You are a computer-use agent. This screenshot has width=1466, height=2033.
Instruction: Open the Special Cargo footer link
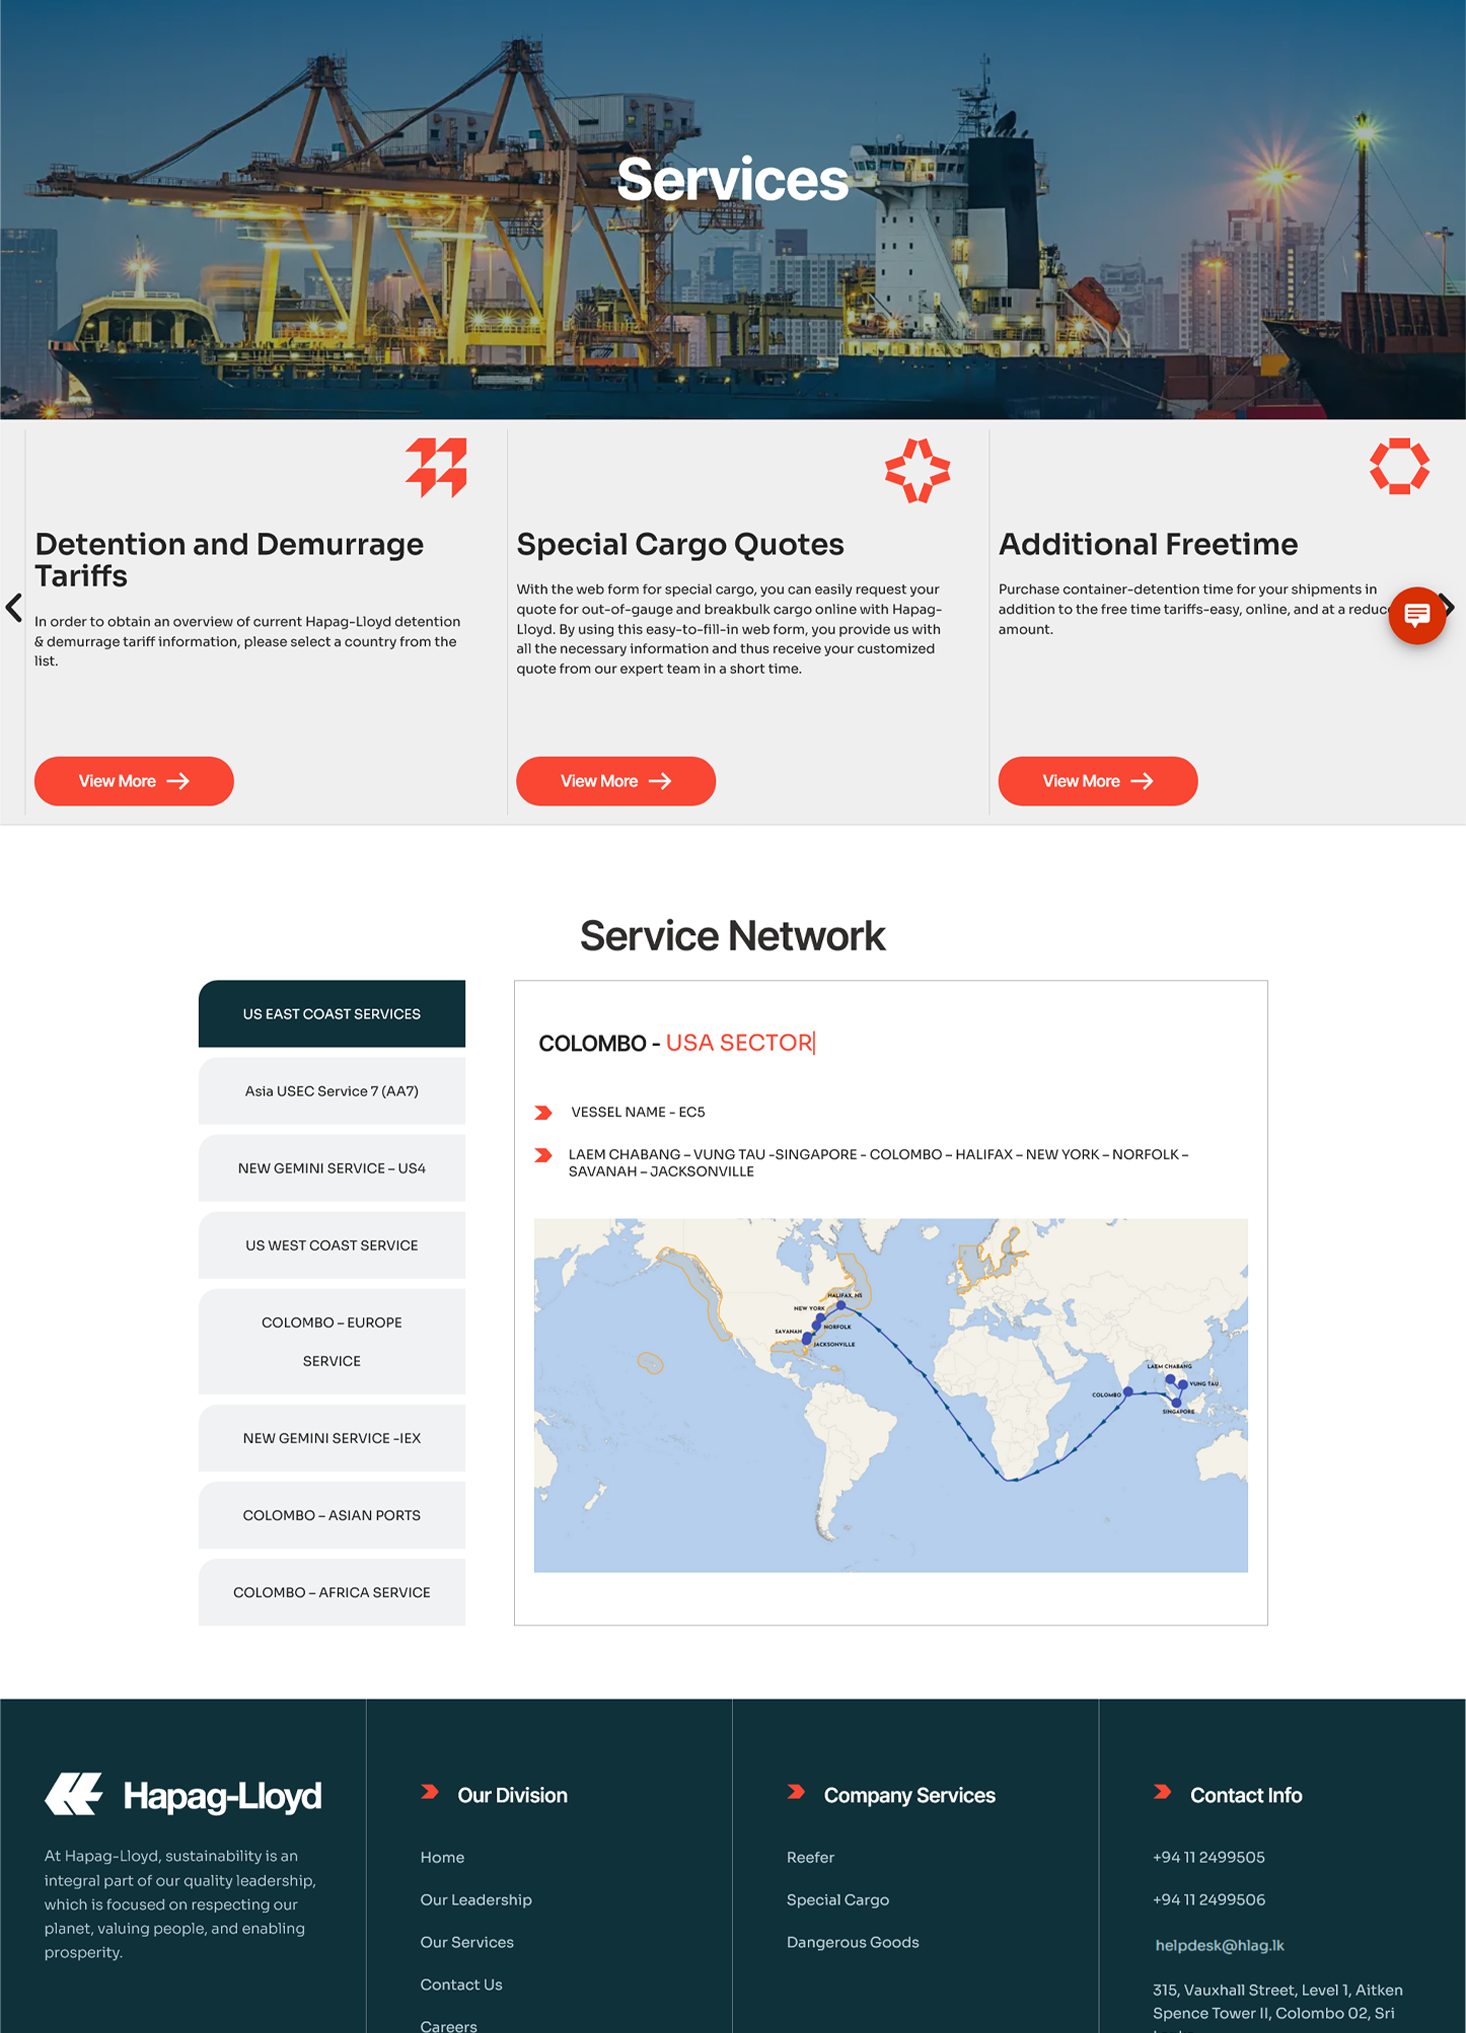pos(838,1899)
